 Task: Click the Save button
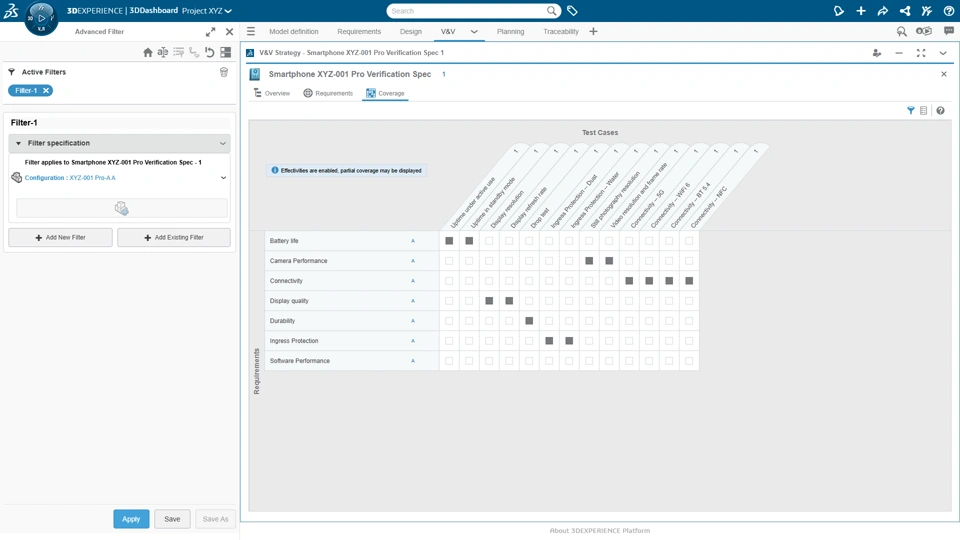[x=172, y=519]
